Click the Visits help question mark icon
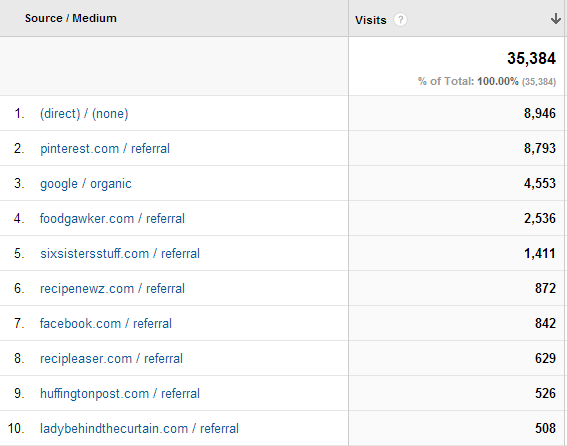567x446 pixels. click(x=400, y=20)
